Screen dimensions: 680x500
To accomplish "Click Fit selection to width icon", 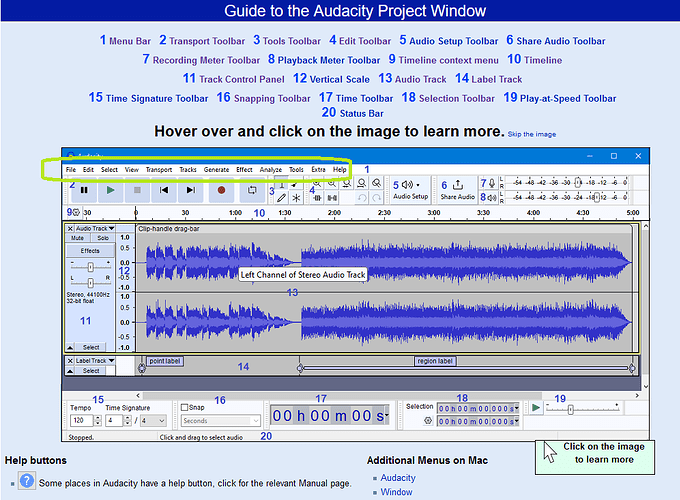I will click(x=347, y=184).
